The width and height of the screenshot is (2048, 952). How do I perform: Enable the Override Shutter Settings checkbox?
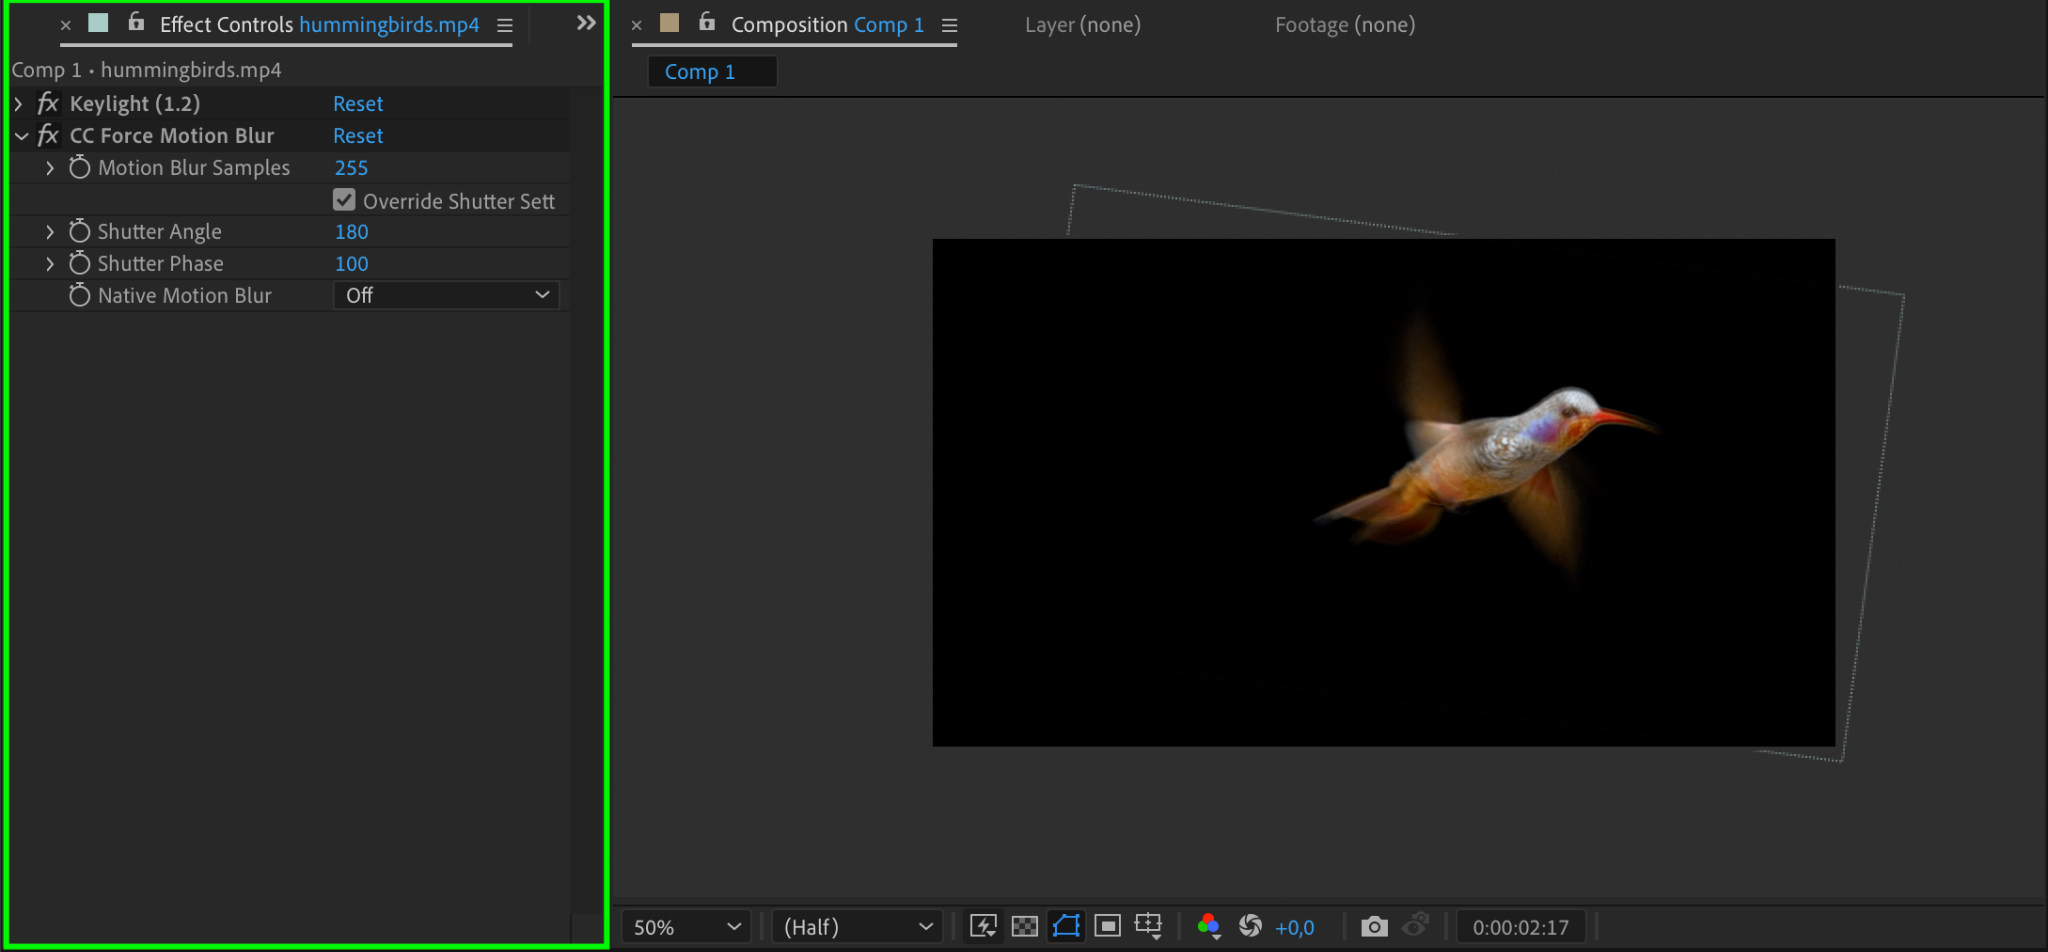point(344,200)
